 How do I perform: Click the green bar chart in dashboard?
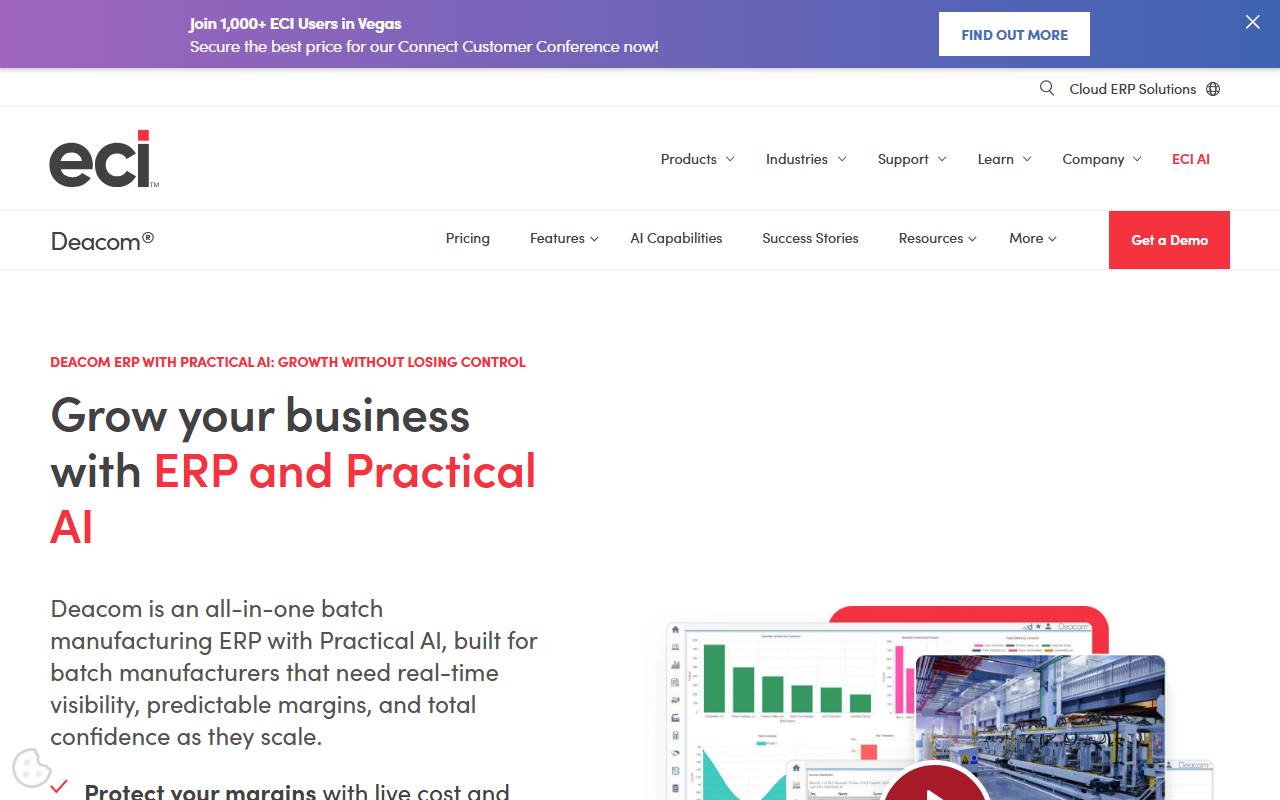(x=788, y=680)
